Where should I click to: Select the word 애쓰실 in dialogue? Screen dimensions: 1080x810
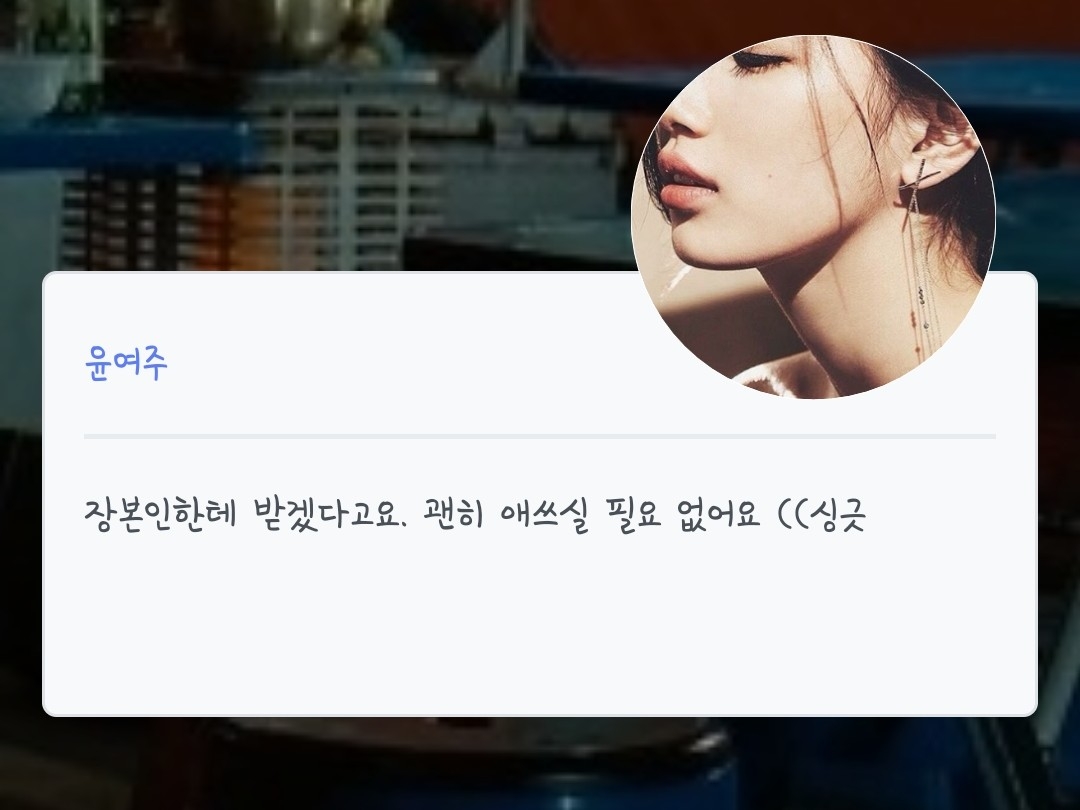pos(545,514)
